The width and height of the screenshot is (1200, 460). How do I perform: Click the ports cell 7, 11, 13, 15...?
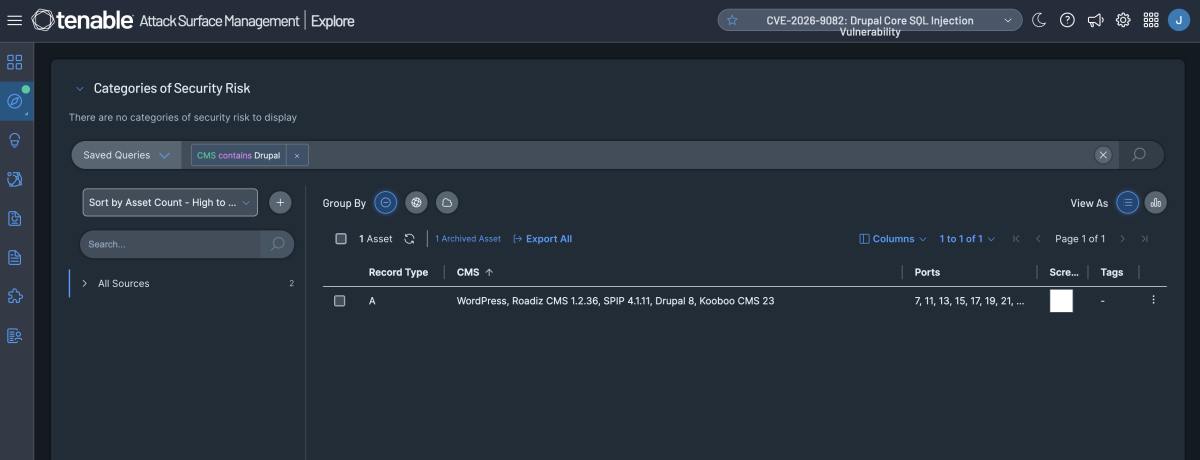coord(969,300)
